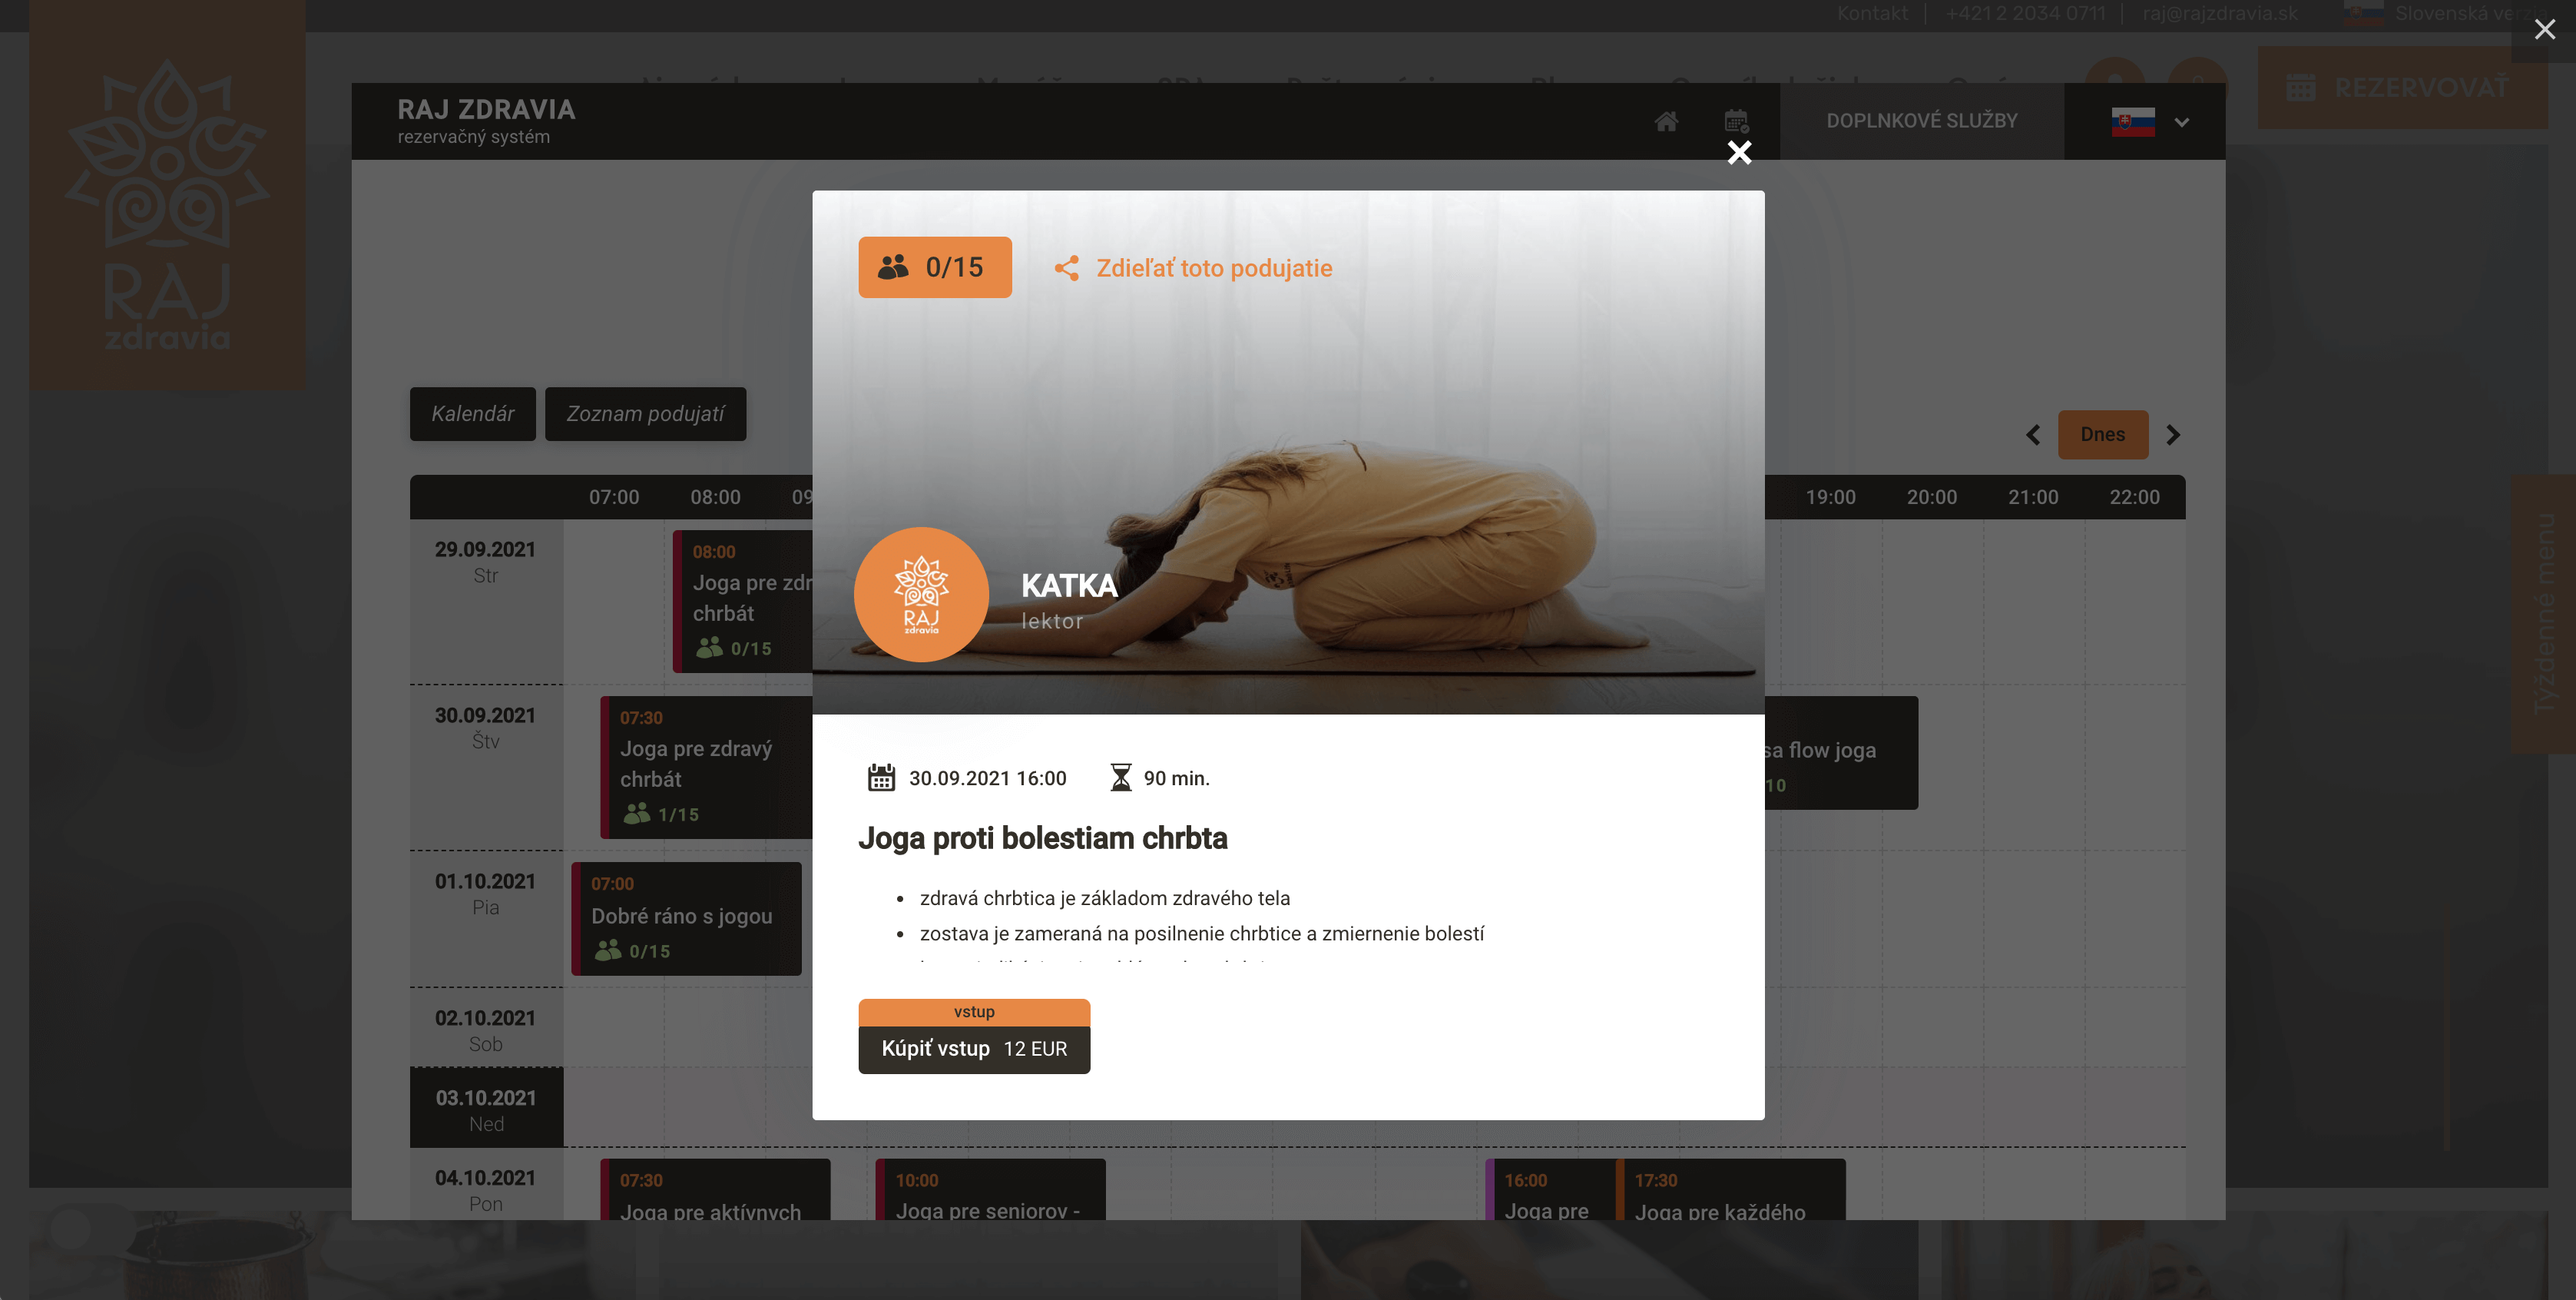Viewport: 2576px width, 1300px height.
Task: Click the 08:00 time column header
Action: [x=715, y=497]
